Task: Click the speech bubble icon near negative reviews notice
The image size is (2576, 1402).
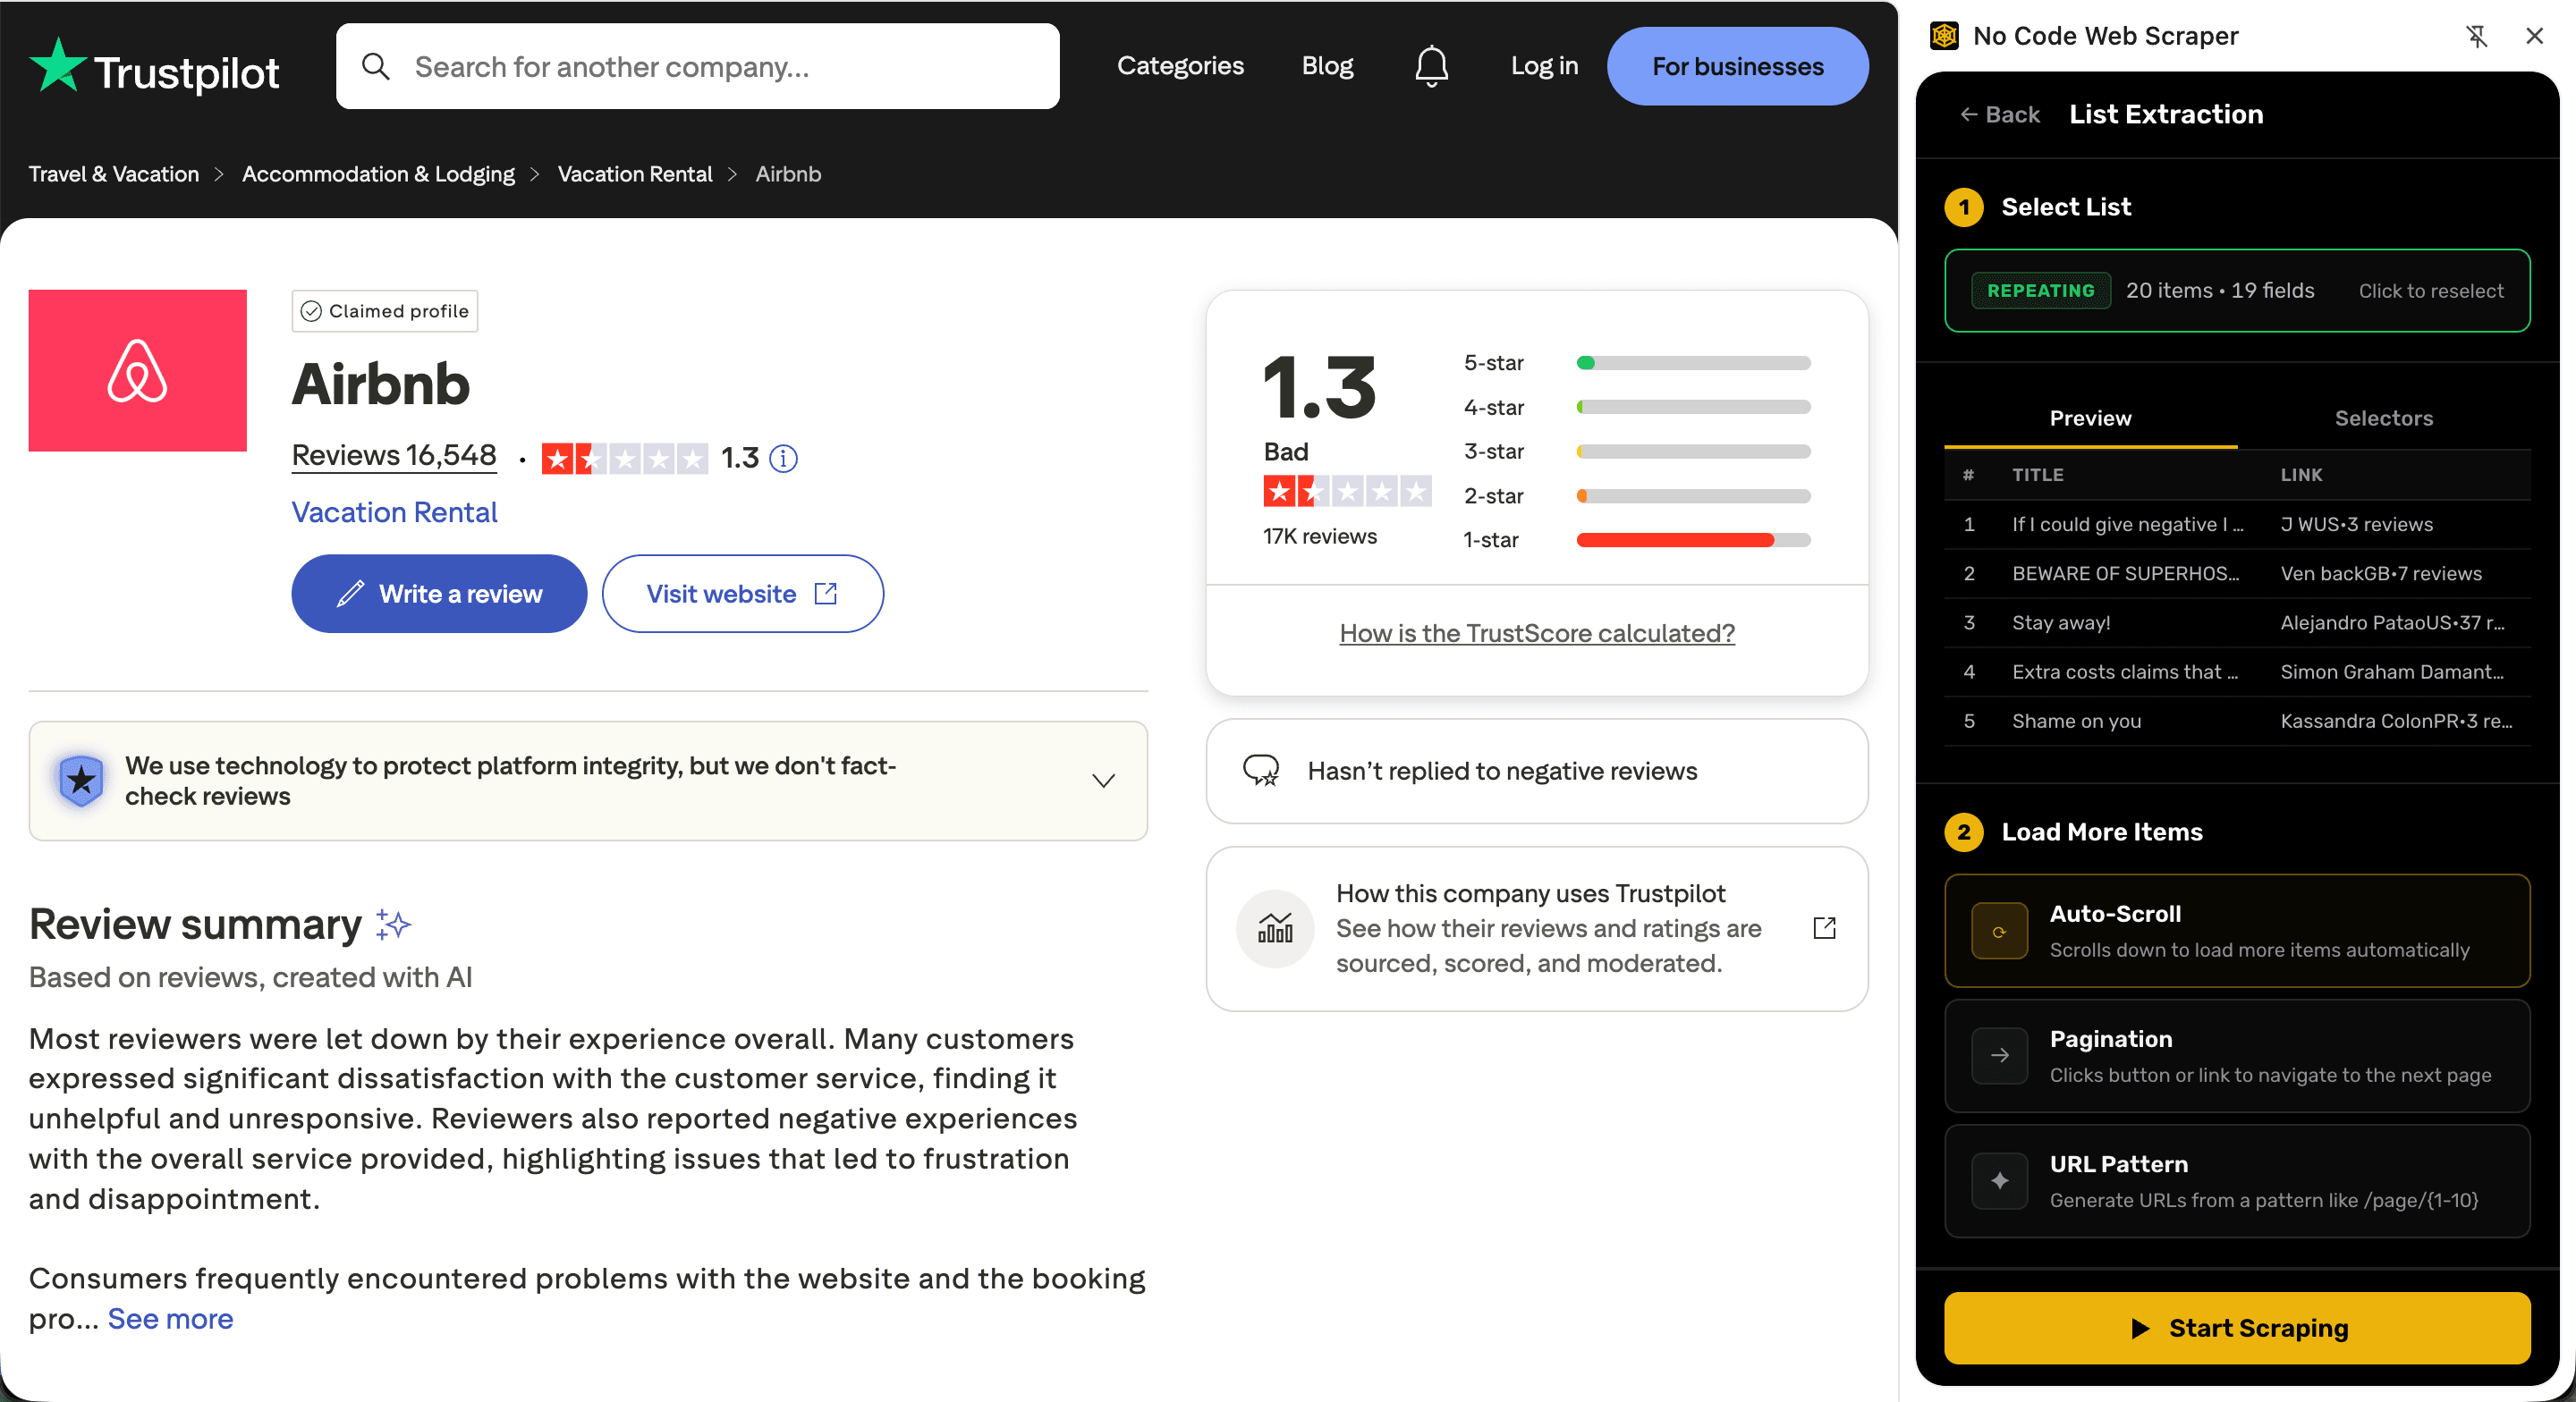Action: pyautogui.click(x=1263, y=771)
